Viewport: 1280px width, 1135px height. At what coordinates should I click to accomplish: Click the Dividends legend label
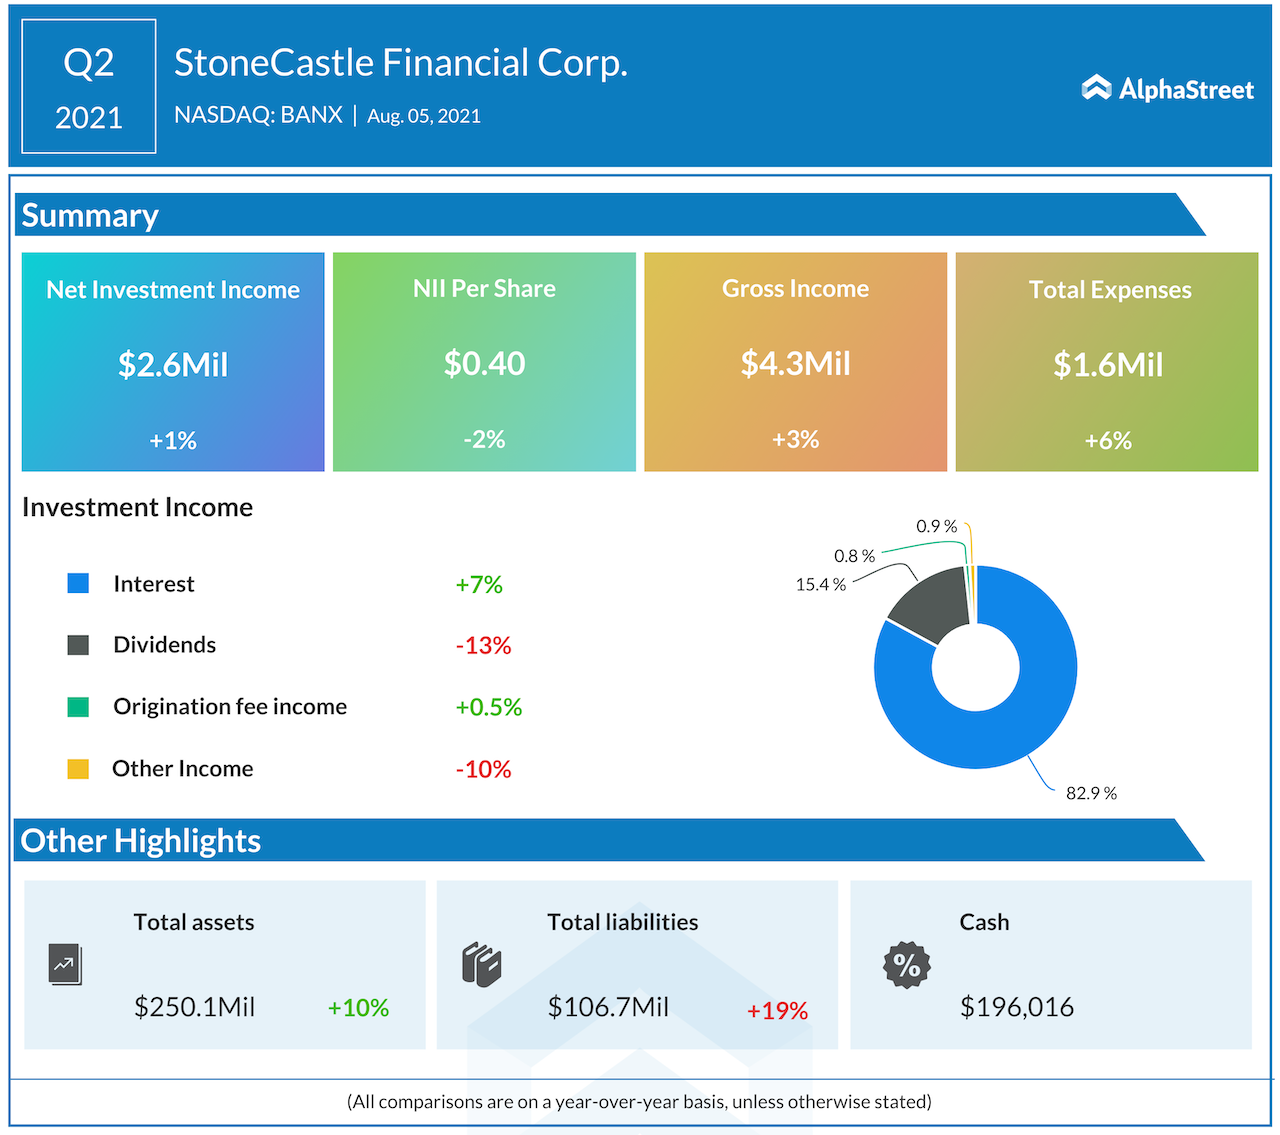click(x=165, y=645)
